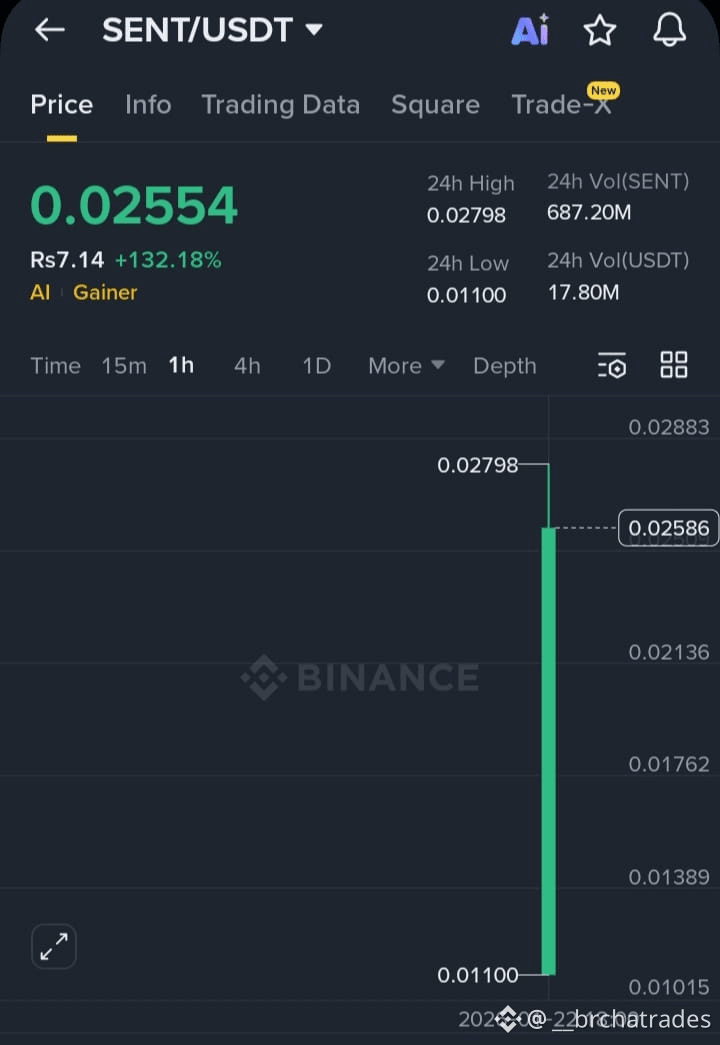Expand the More intervals dropdown
720x1045 pixels.
point(406,366)
